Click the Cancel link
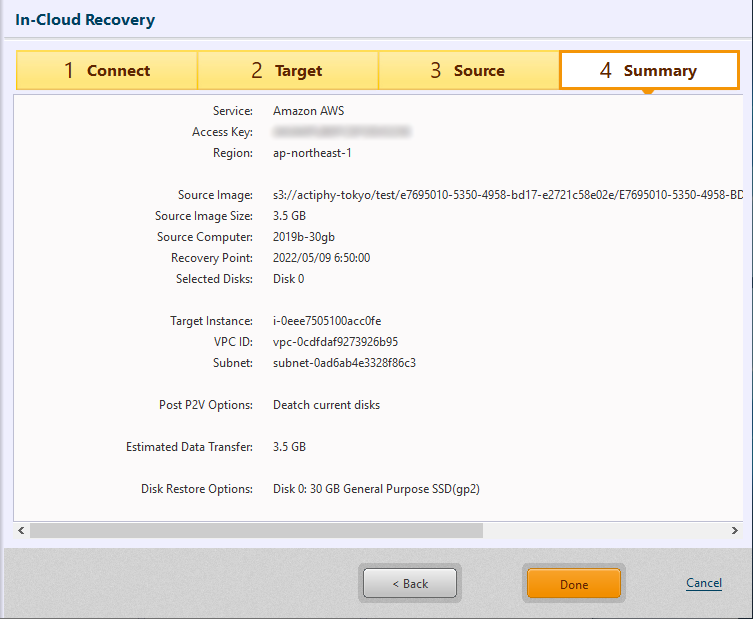The height and width of the screenshot is (619, 753). (x=703, y=583)
